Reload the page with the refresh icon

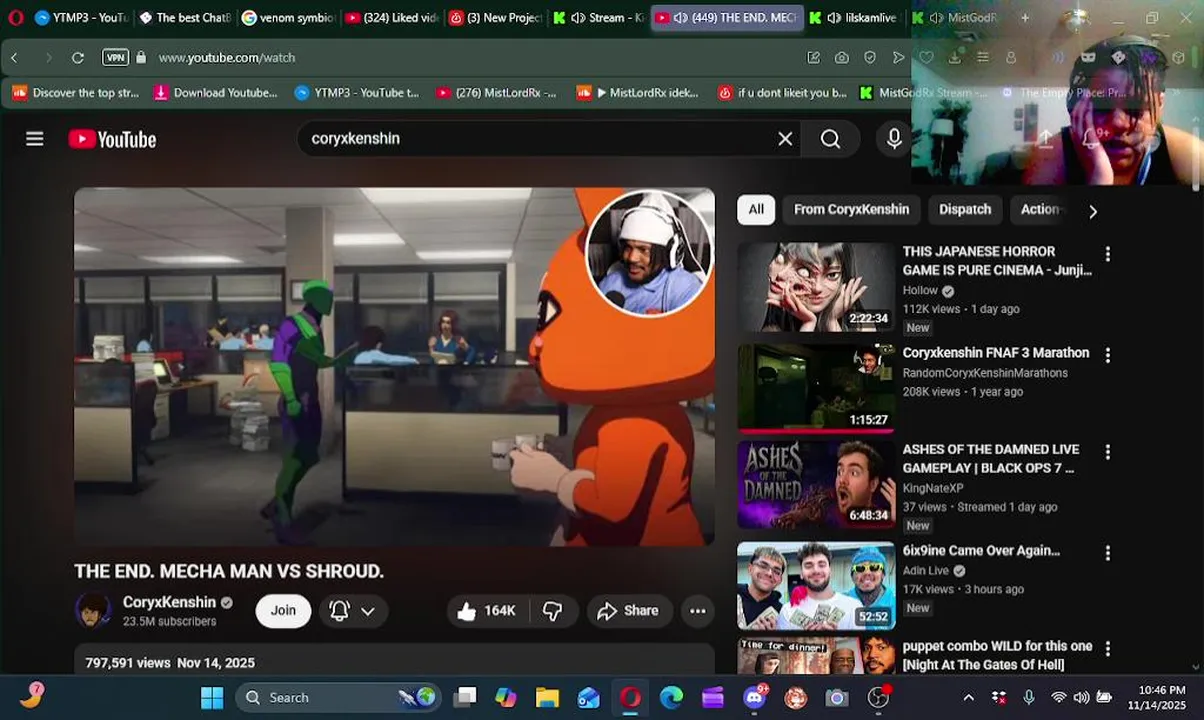click(78, 58)
